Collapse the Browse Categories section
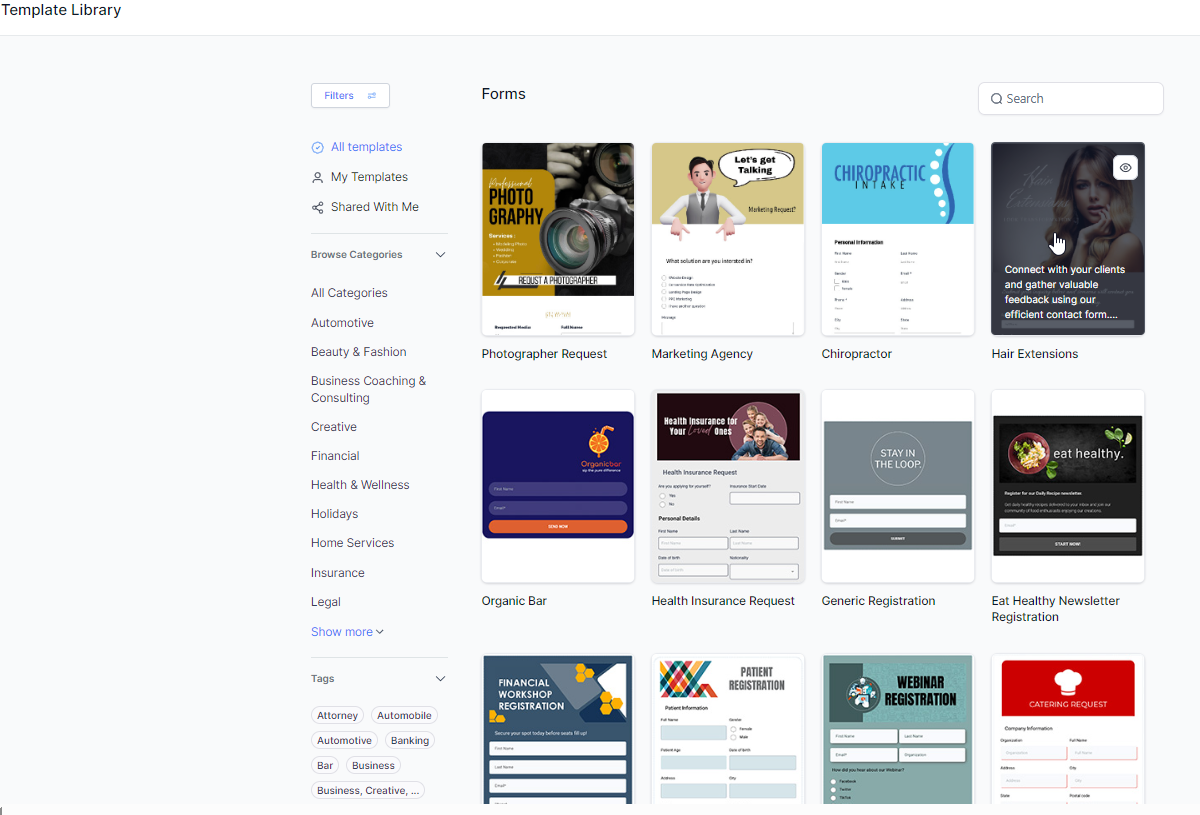Image resolution: width=1200 pixels, height=815 pixels. click(x=440, y=255)
